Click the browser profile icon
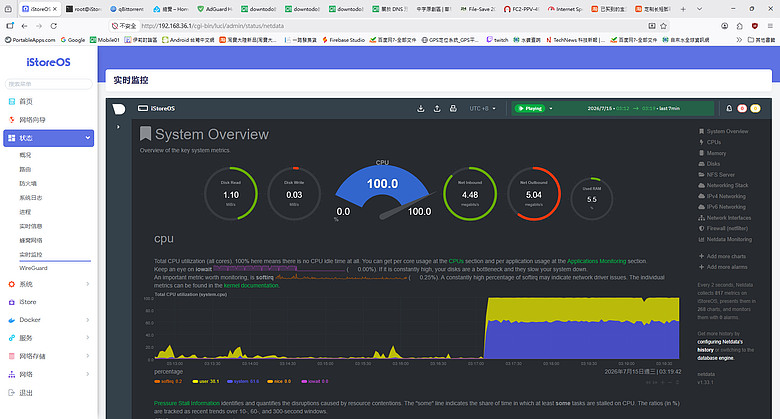780x419 pixels. (x=724, y=26)
